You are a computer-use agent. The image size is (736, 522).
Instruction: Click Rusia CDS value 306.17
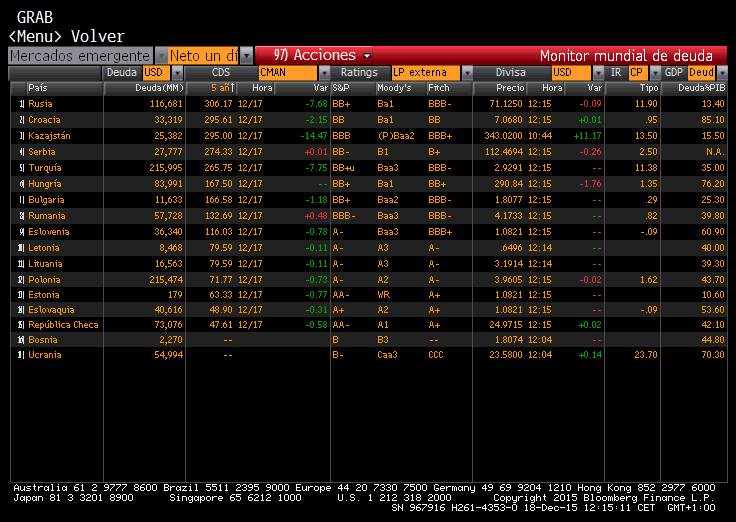tap(218, 104)
